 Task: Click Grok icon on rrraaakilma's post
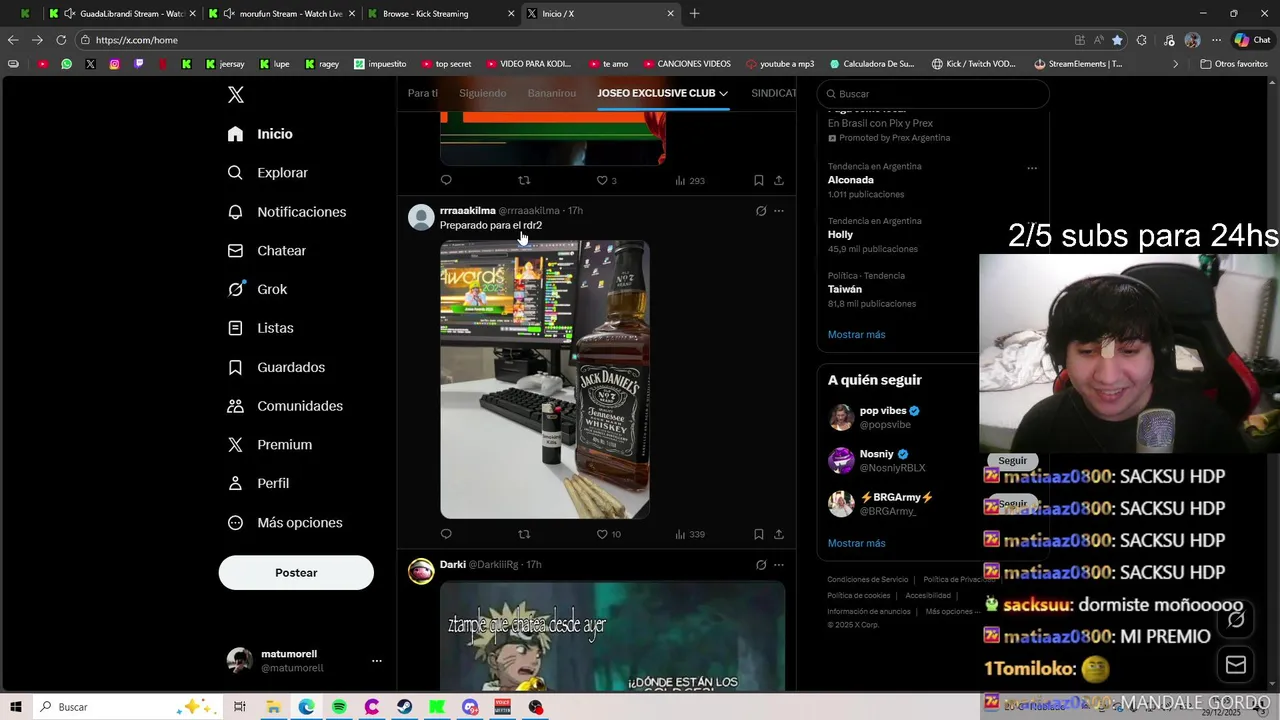tap(761, 211)
